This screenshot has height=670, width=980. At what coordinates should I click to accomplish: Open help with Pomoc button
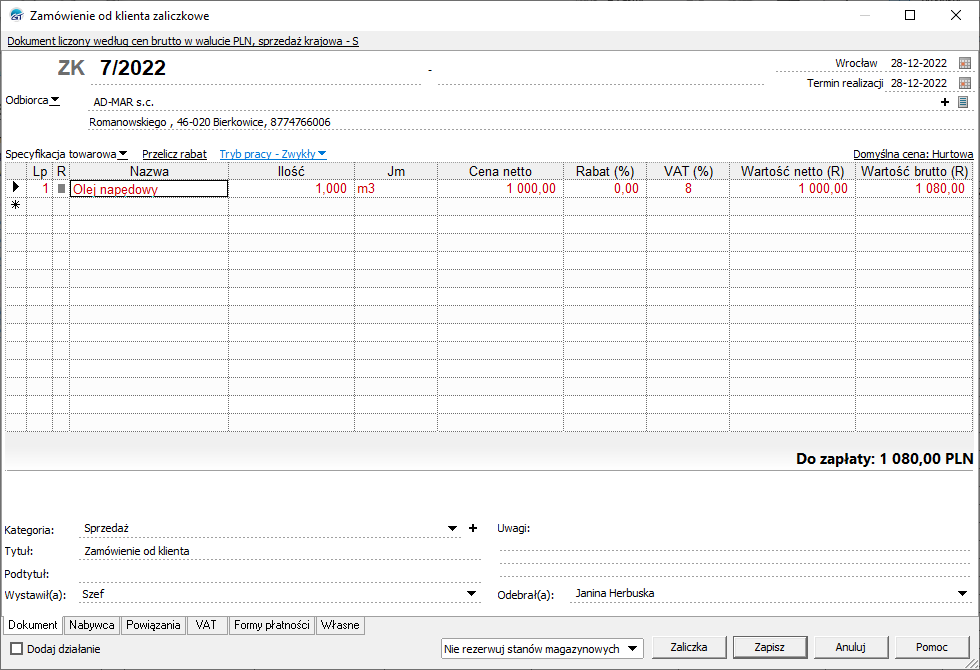pos(931,648)
